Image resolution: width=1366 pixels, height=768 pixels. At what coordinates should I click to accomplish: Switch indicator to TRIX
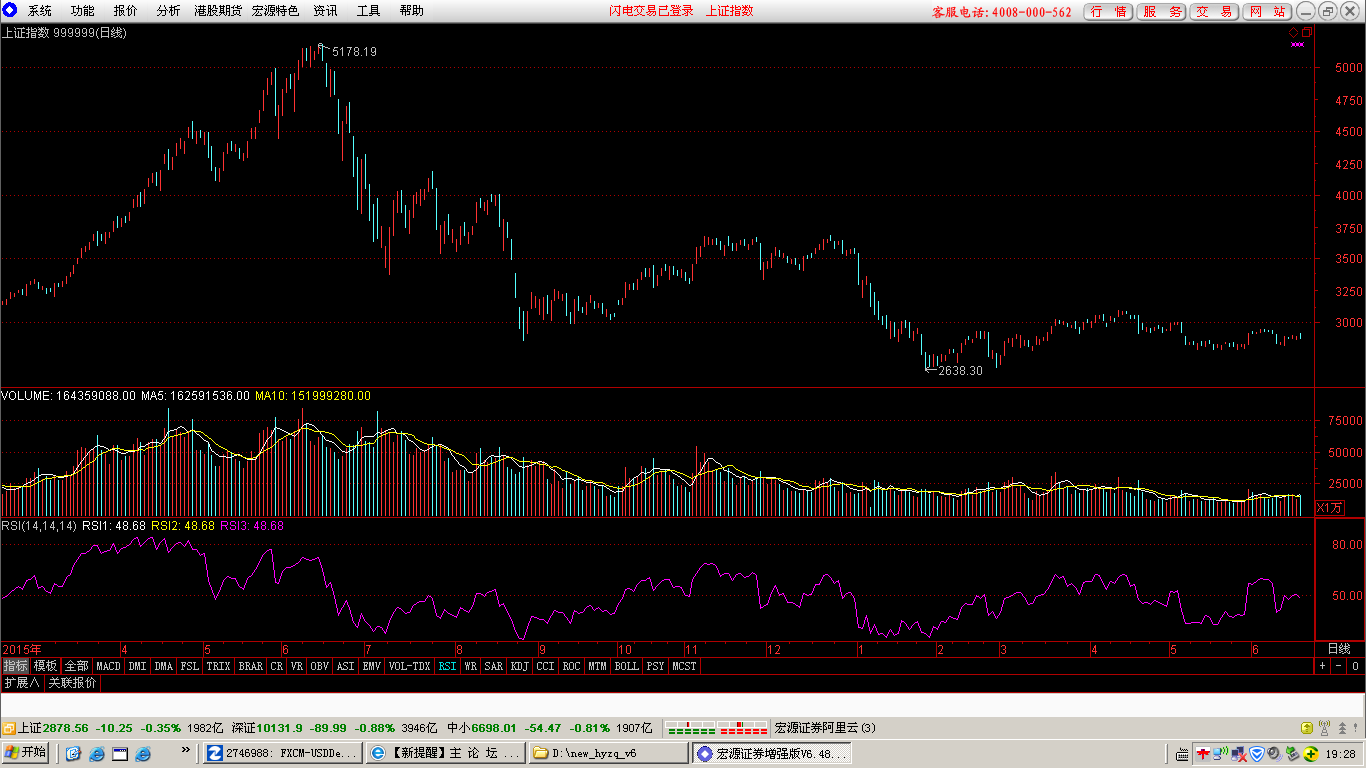click(x=218, y=666)
